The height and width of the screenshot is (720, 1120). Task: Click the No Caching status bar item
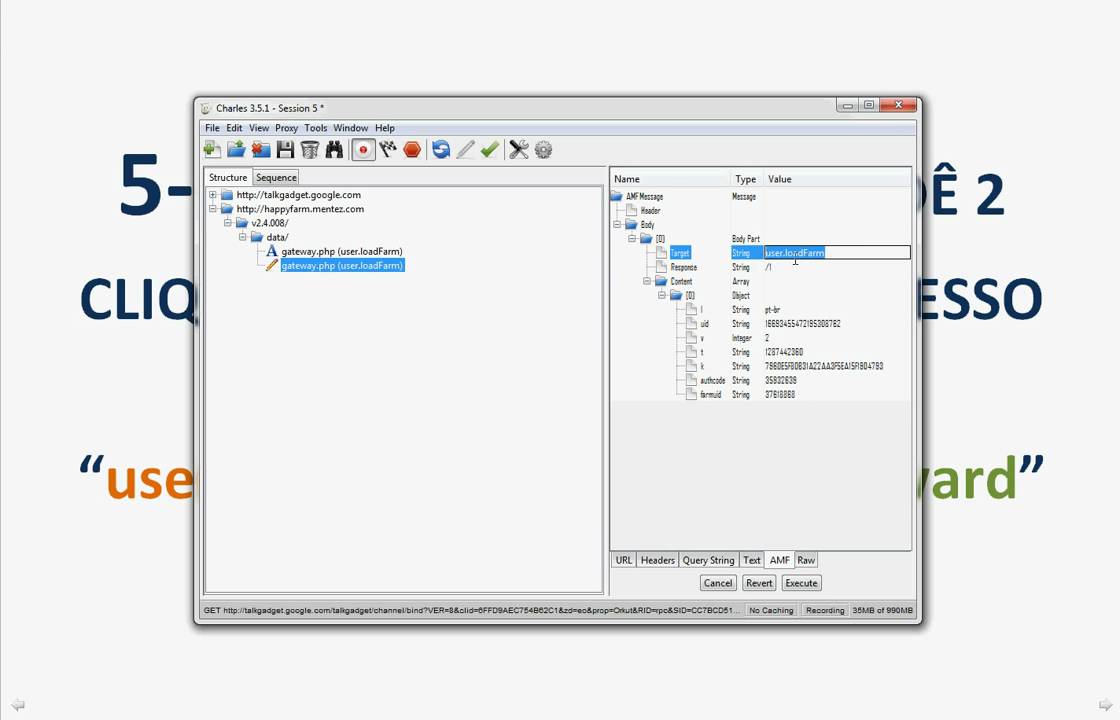pyautogui.click(x=771, y=610)
